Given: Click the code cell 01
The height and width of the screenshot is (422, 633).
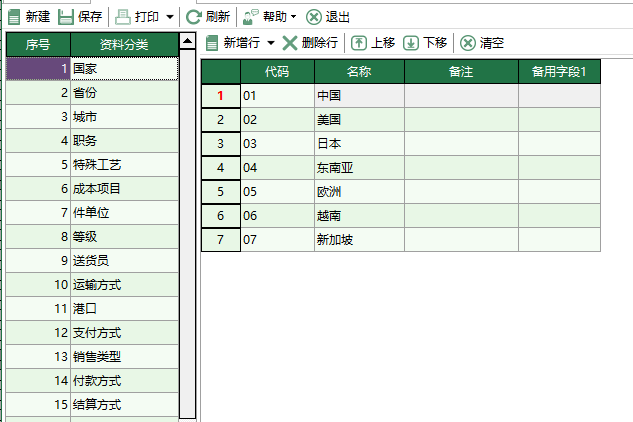Looking at the screenshot, I should [x=277, y=96].
